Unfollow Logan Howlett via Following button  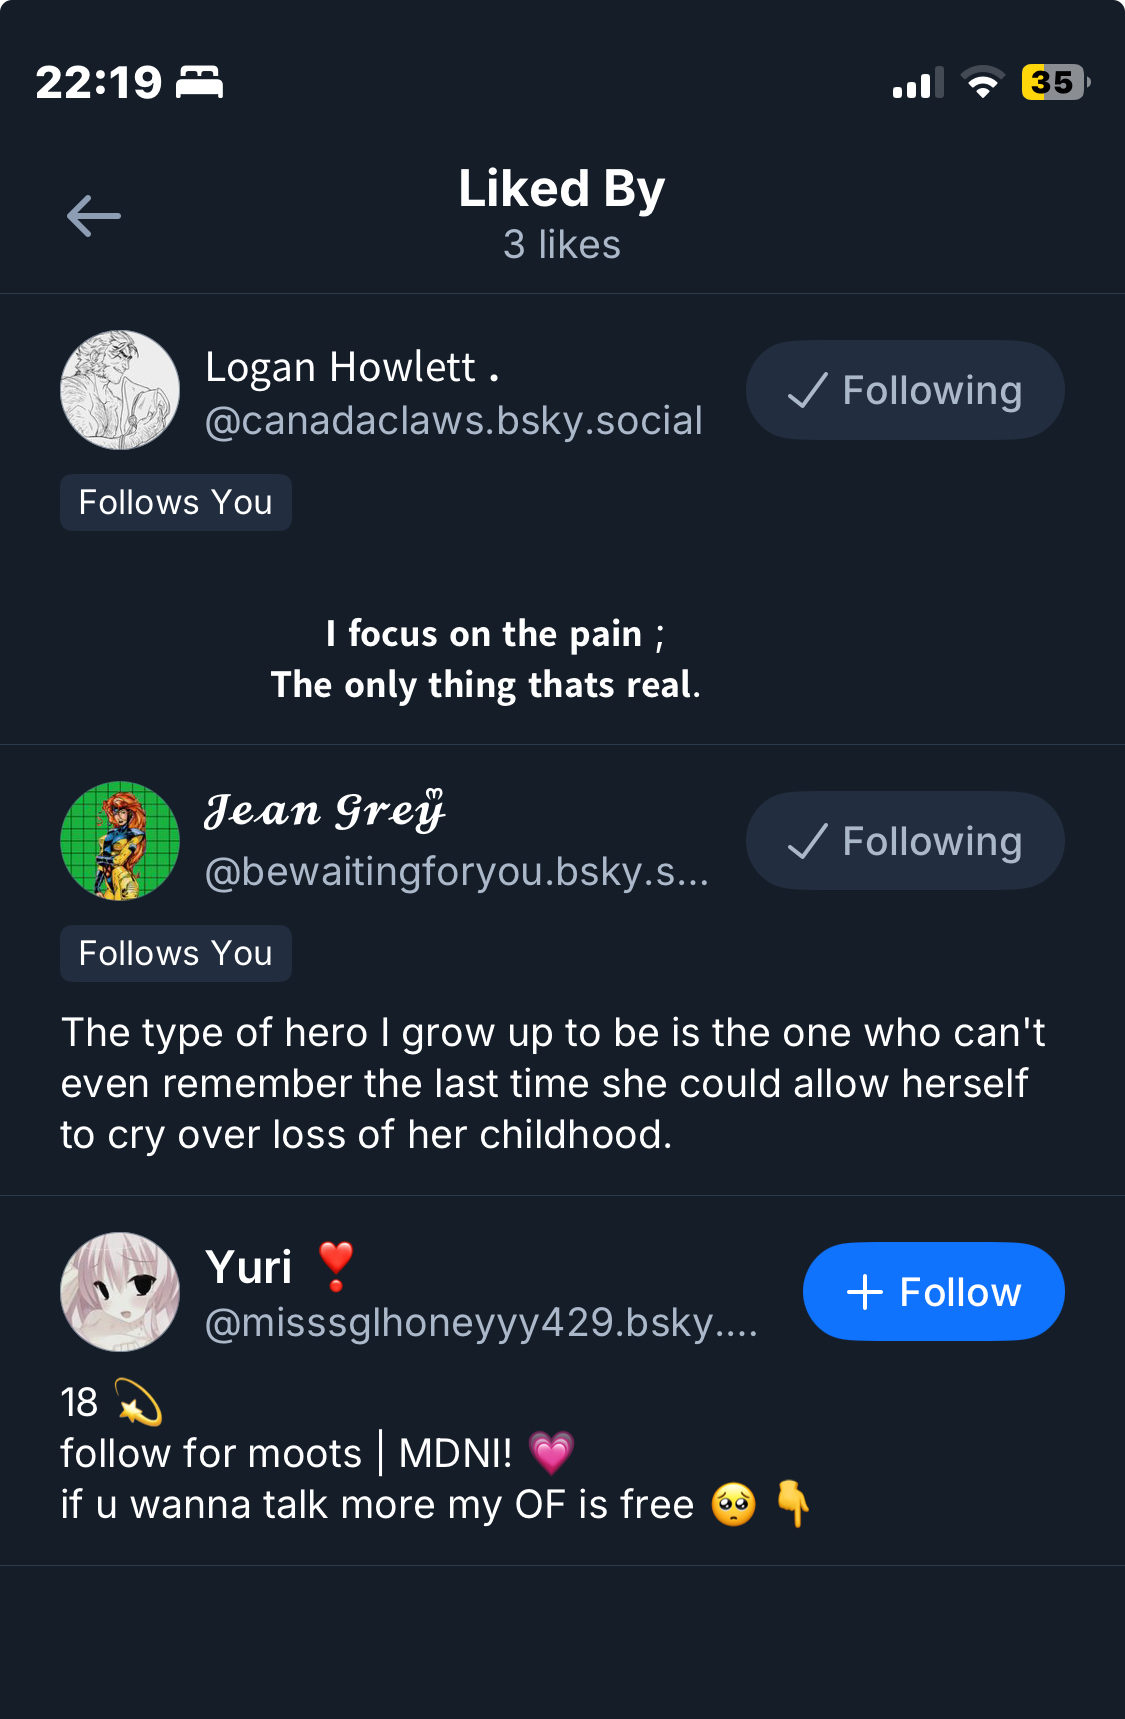click(x=905, y=390)
